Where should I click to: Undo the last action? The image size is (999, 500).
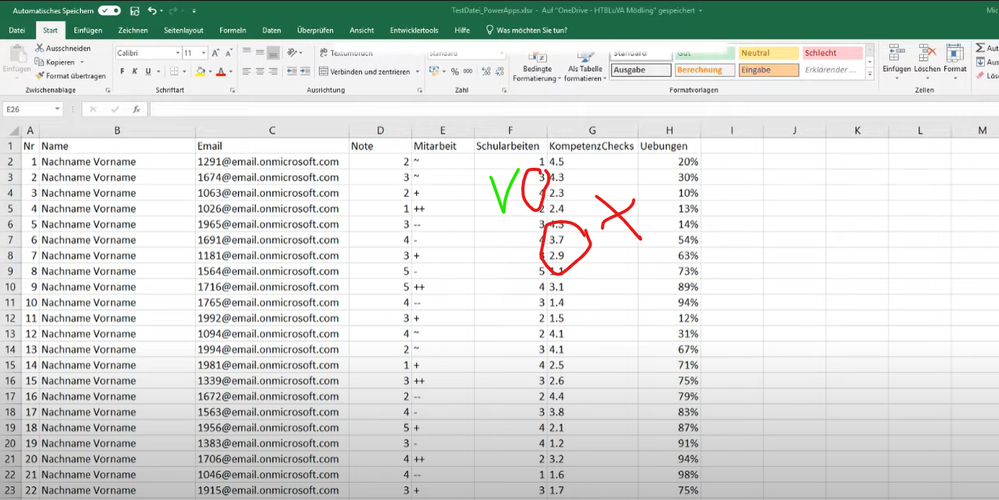152,11
